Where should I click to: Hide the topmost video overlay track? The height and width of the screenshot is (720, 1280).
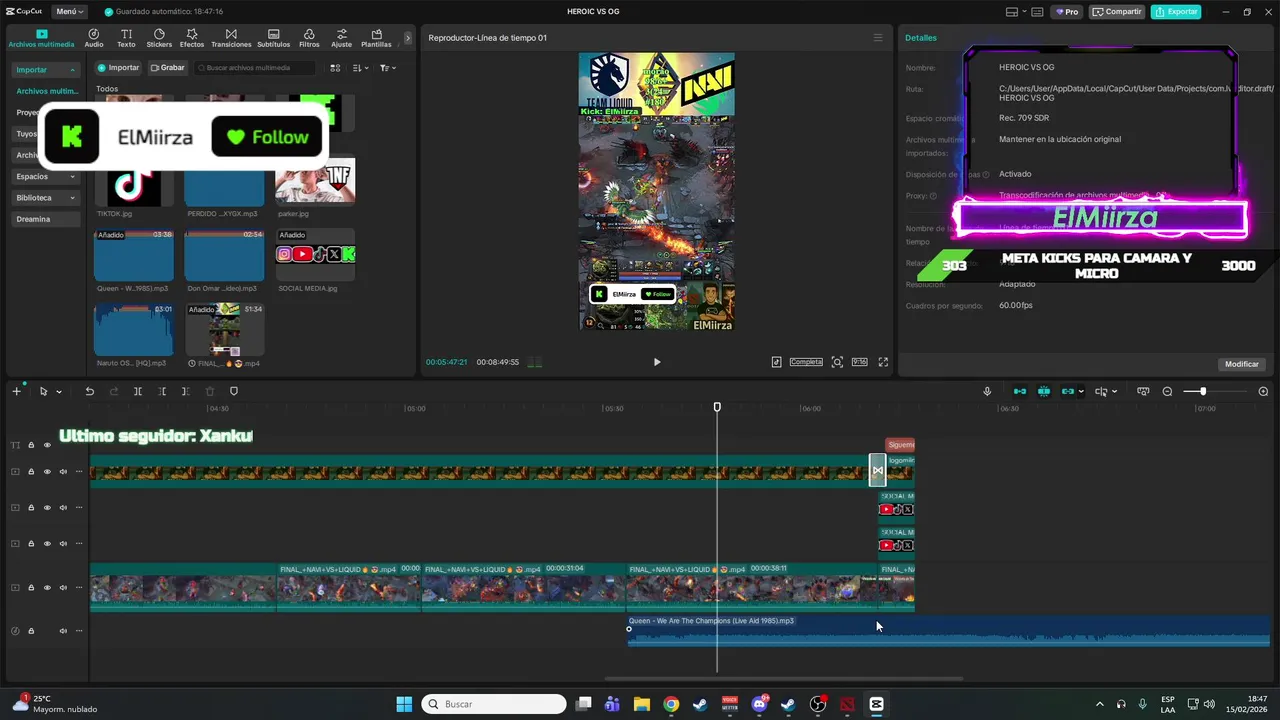[47, 472]
